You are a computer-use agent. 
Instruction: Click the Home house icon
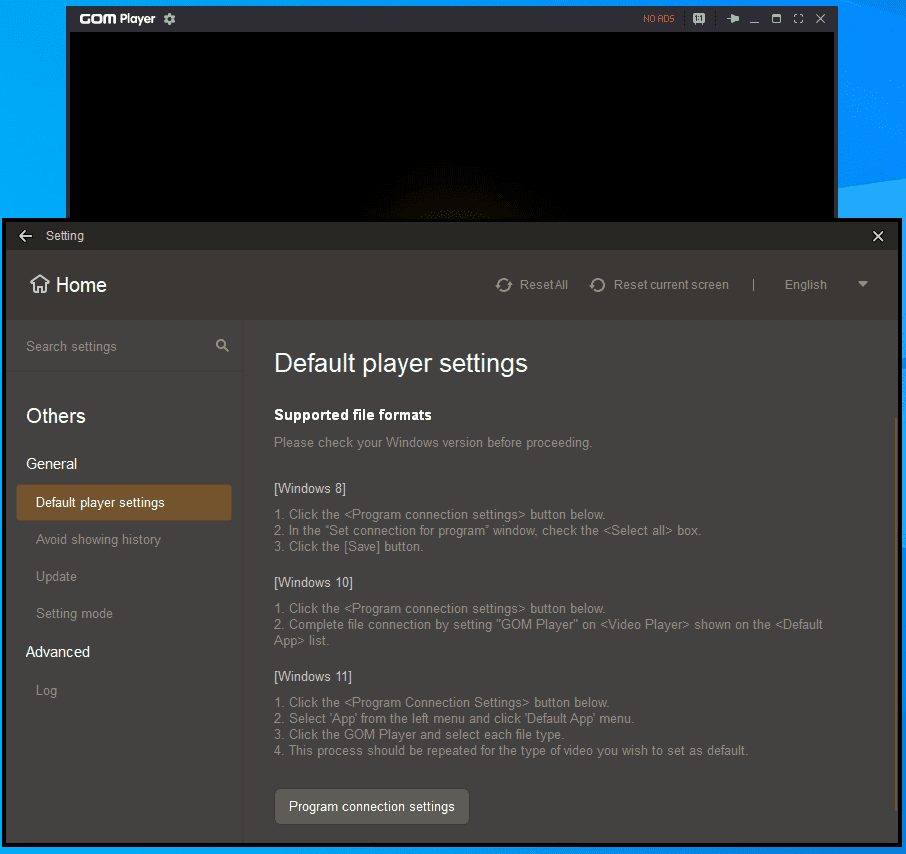pos(40,284)
